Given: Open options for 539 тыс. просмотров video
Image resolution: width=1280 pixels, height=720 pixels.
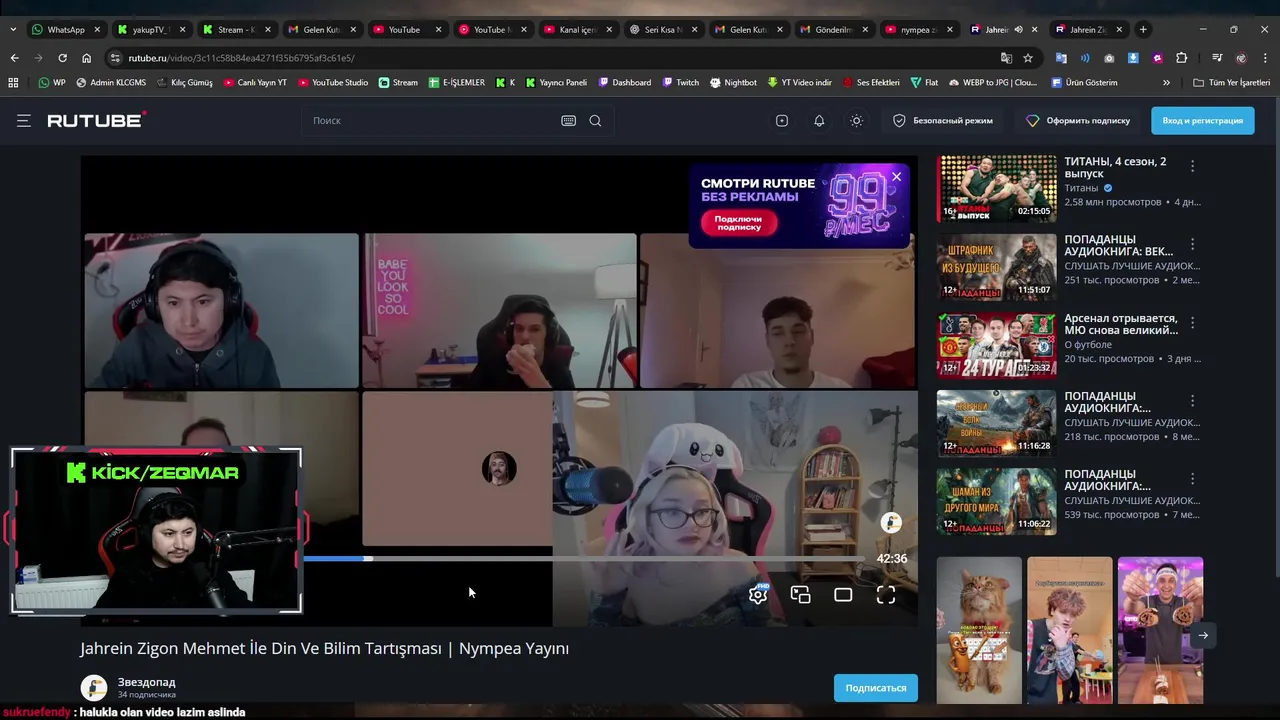Looking at the screenshot, I should coord(1192,478).
